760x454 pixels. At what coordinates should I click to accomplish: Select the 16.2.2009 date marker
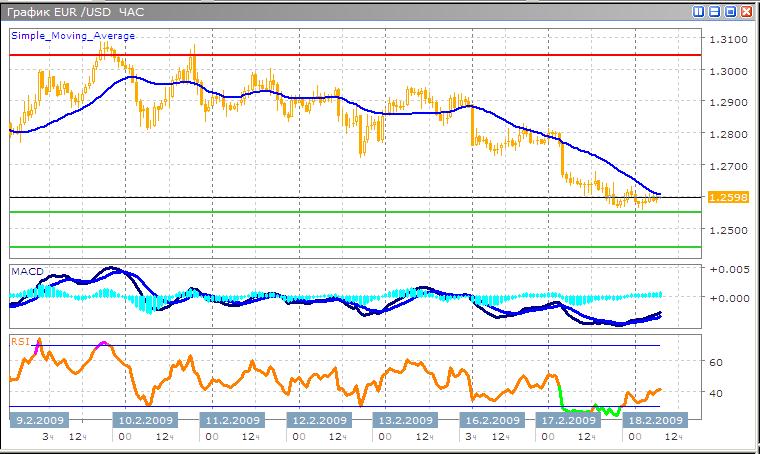[x=491, y=420]
